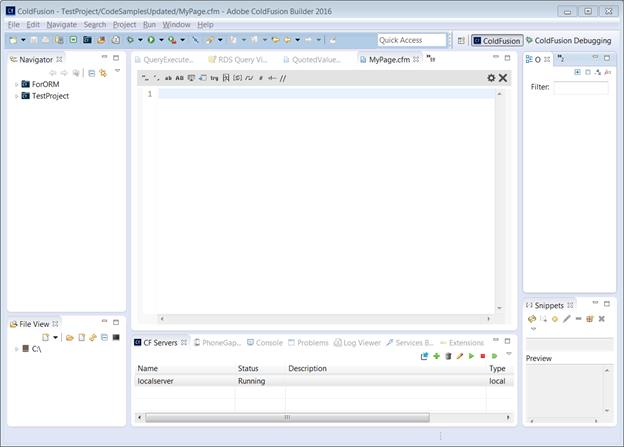The width and height of the screenshot is (624, 447).
Task: Expand the C:\ drive node in File View
Action: 16,349
